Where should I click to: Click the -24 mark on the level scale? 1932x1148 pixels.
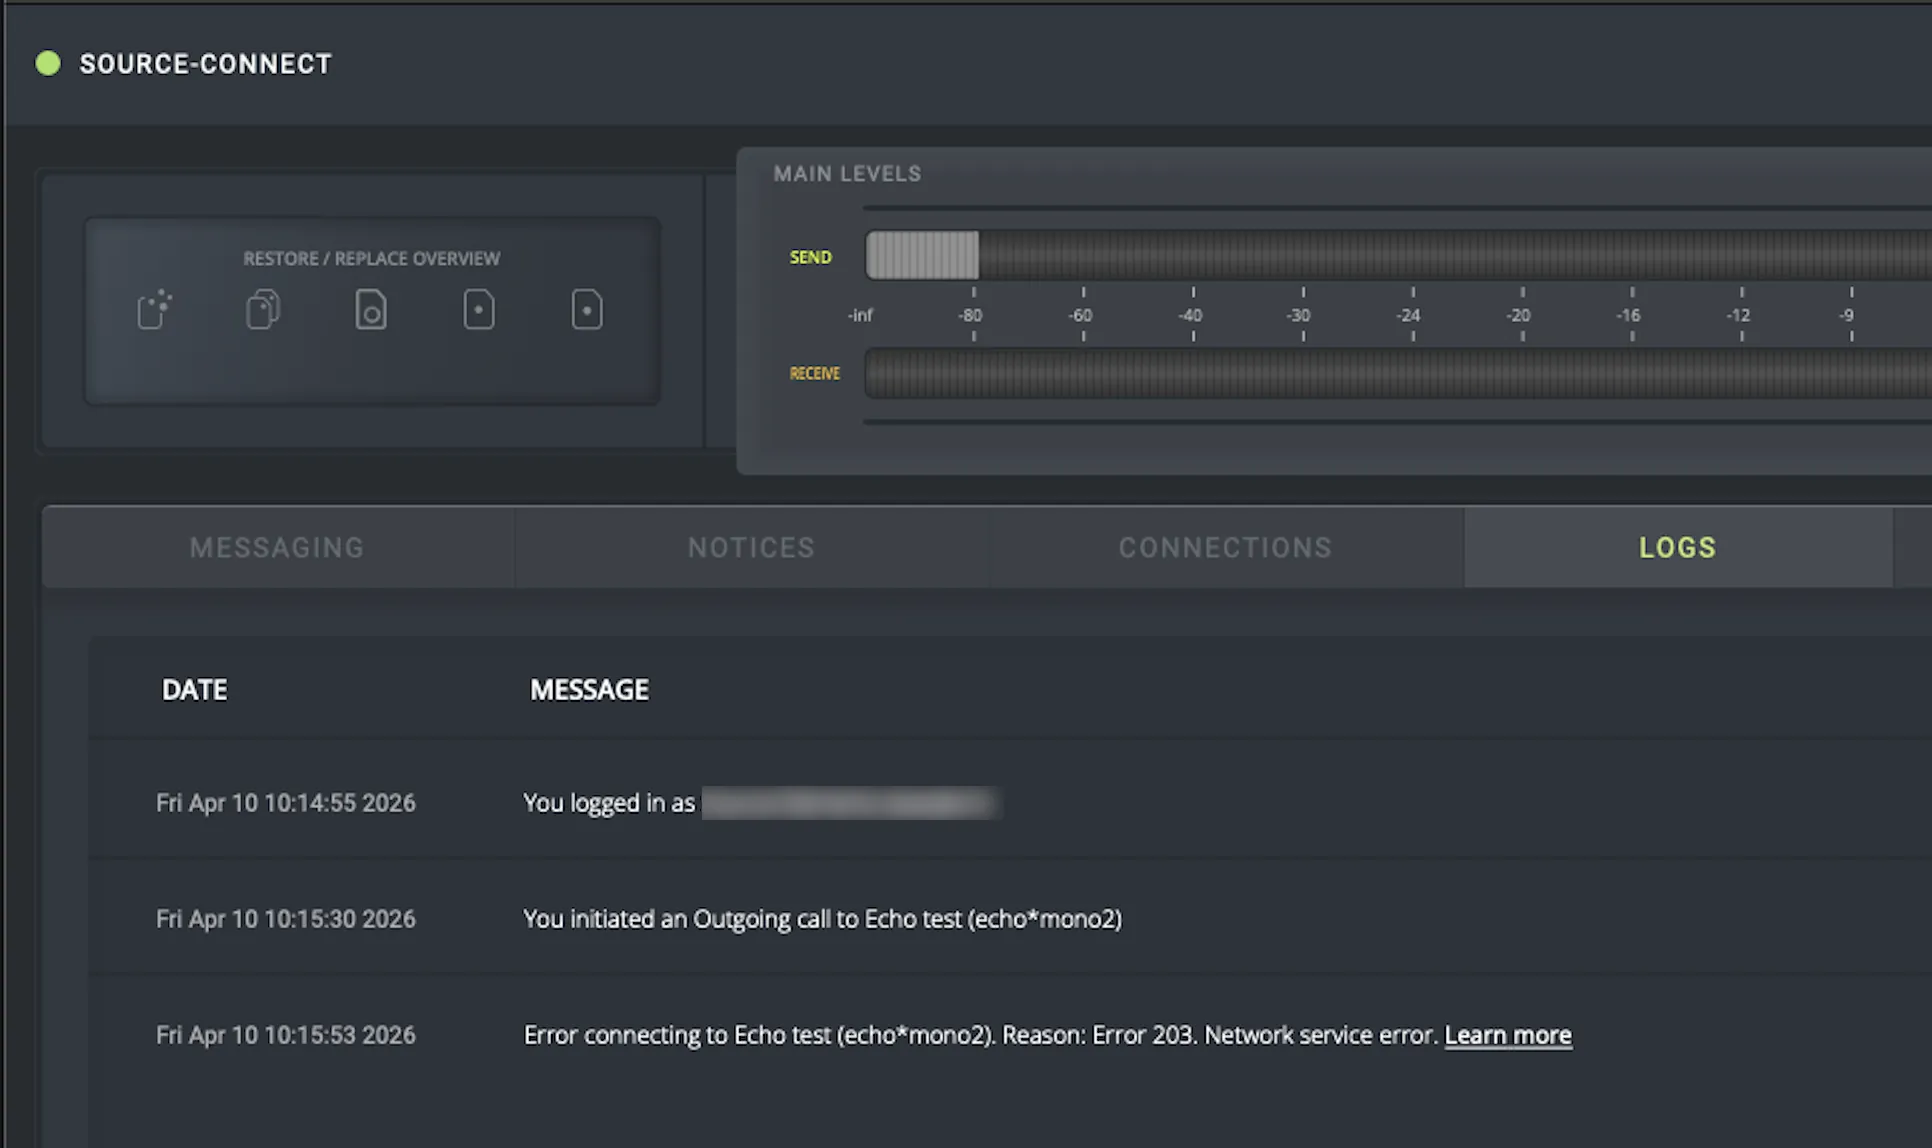[1409, 315]
